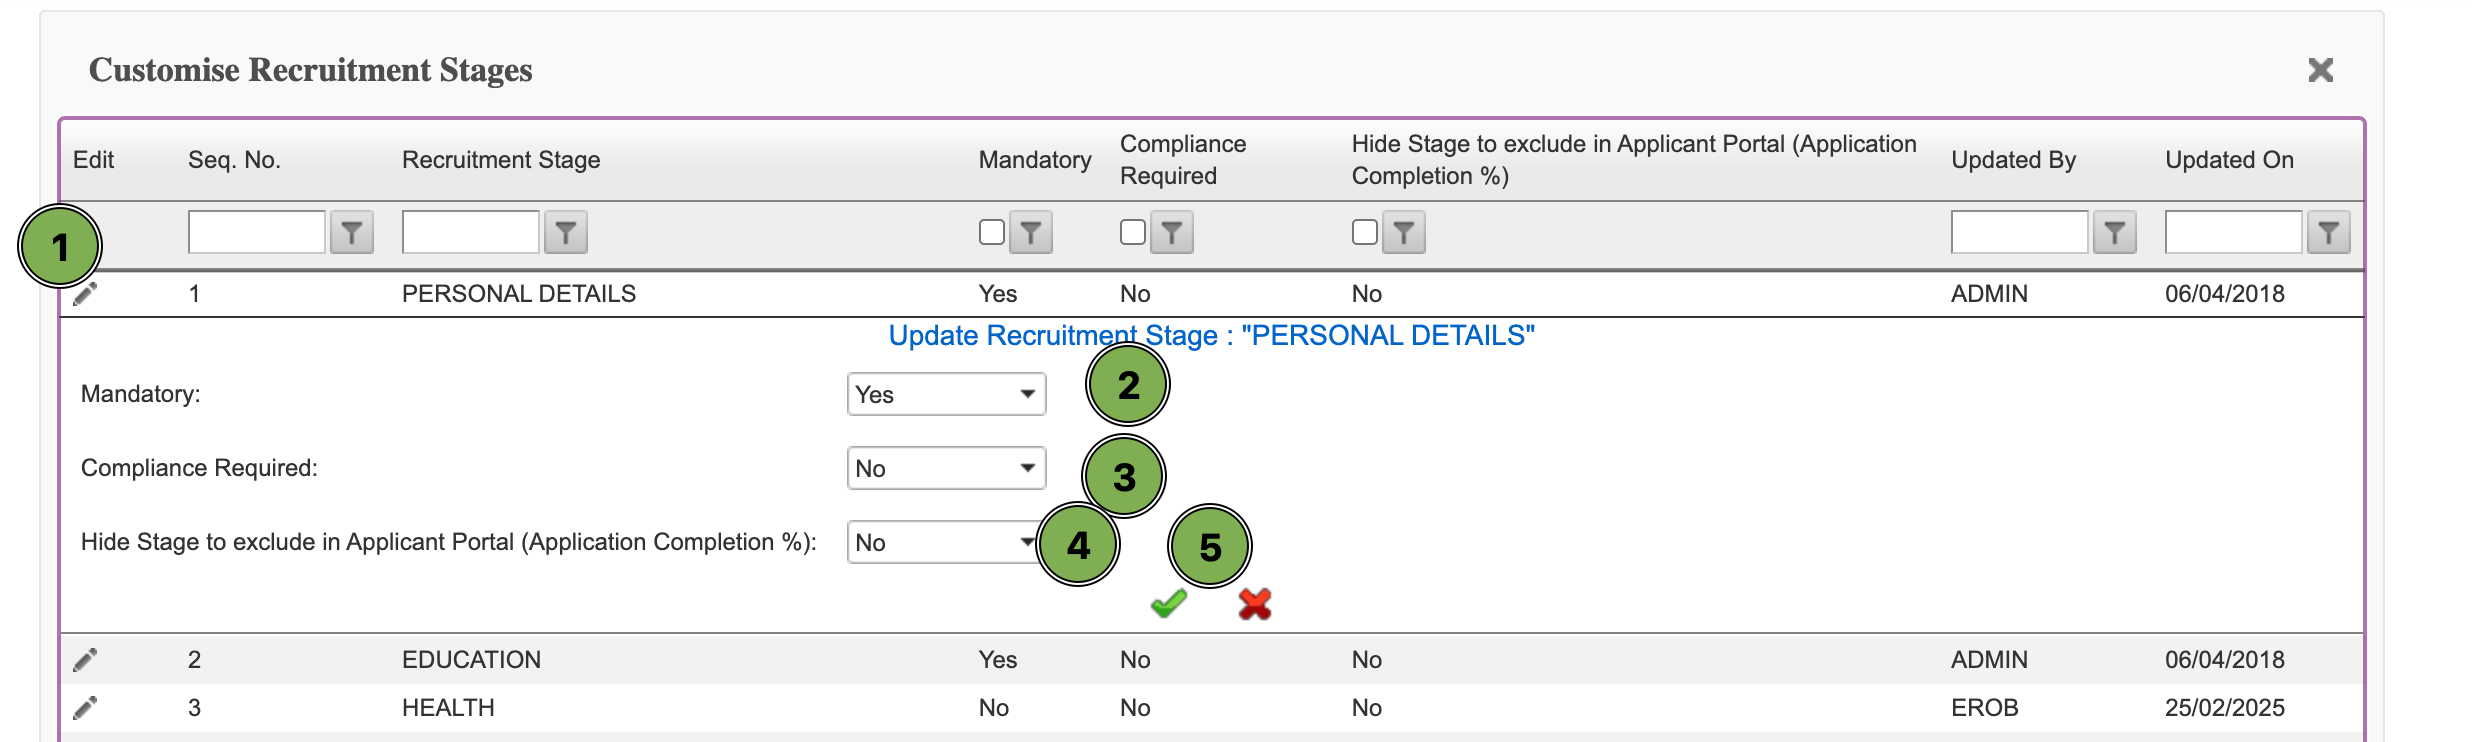
Task: Edit the PERSONAL DETAILS stage pencil icon
Action: [x=85, y=294]
